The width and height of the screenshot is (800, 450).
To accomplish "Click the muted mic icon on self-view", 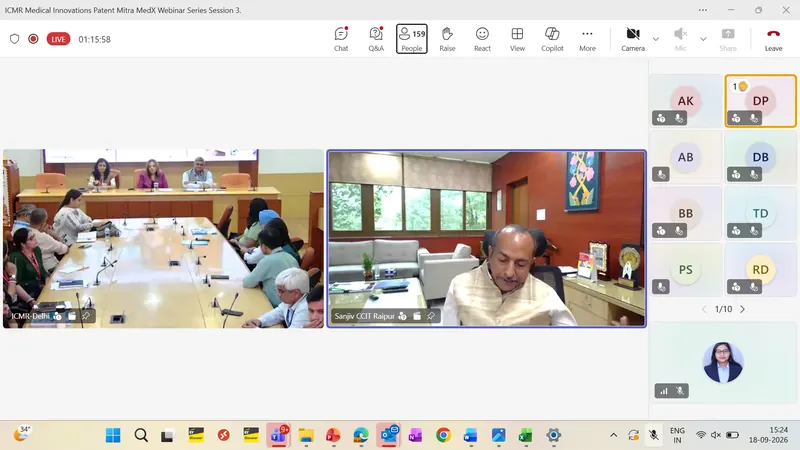I will [680, 391].
